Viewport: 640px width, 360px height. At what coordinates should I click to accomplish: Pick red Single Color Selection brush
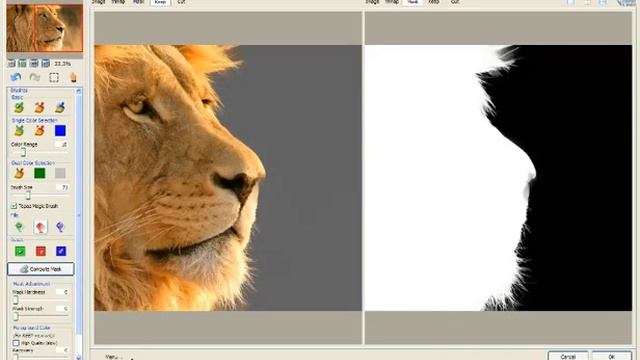40,131
